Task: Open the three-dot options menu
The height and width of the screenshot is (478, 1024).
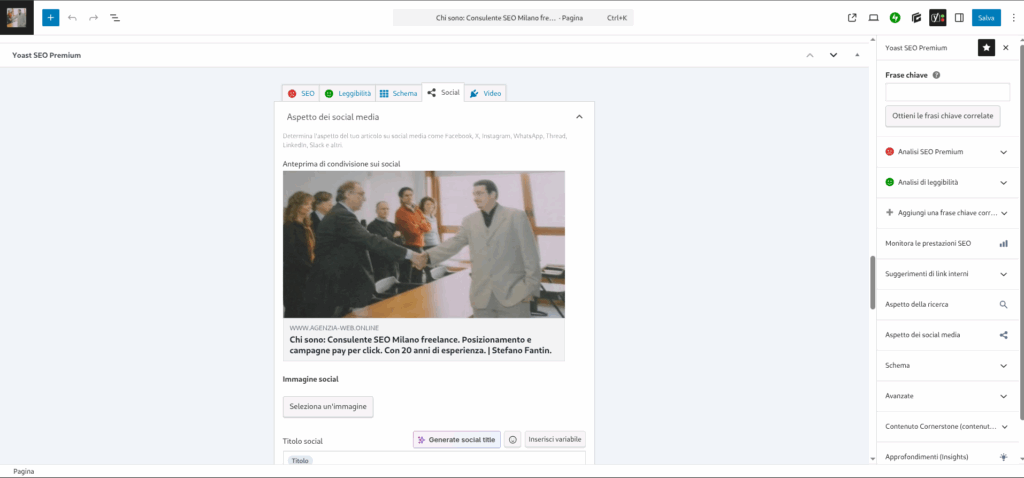Action: coord(1013,18)
